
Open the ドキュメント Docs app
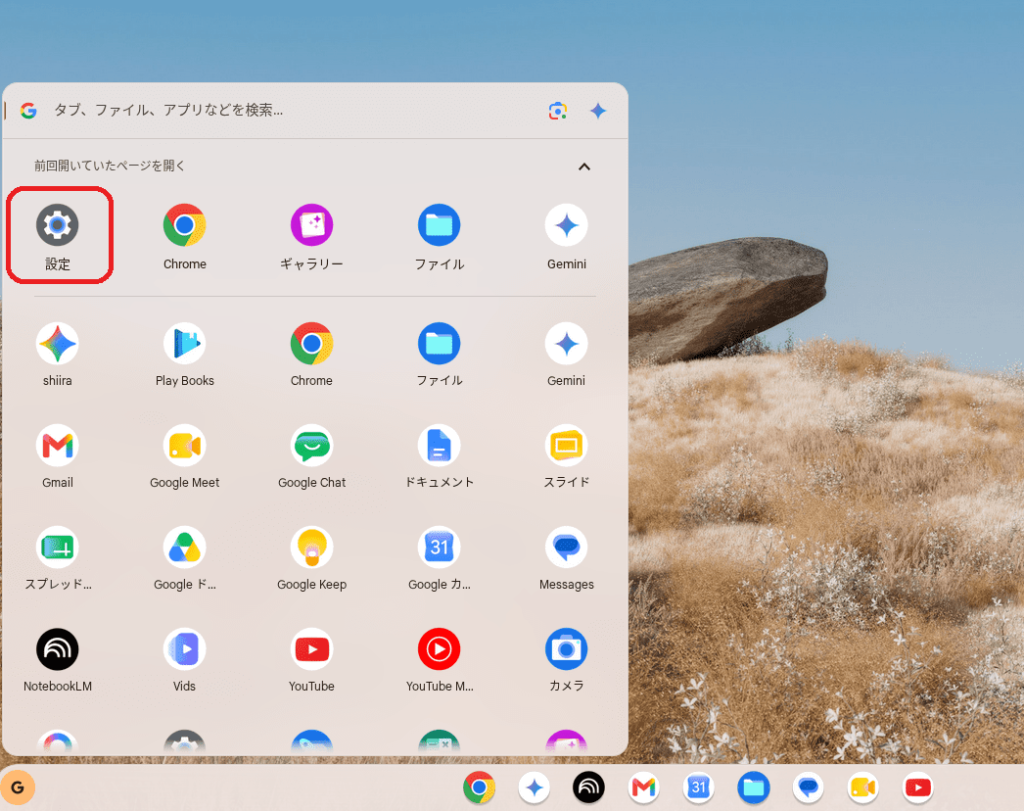click(439, 456)
